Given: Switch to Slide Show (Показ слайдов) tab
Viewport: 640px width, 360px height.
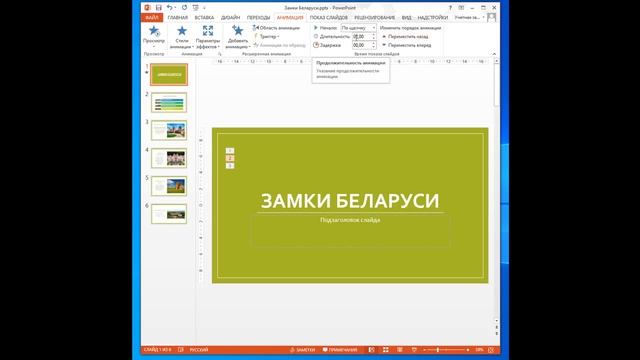Looking at the screenshot, I should click(329, 18).
